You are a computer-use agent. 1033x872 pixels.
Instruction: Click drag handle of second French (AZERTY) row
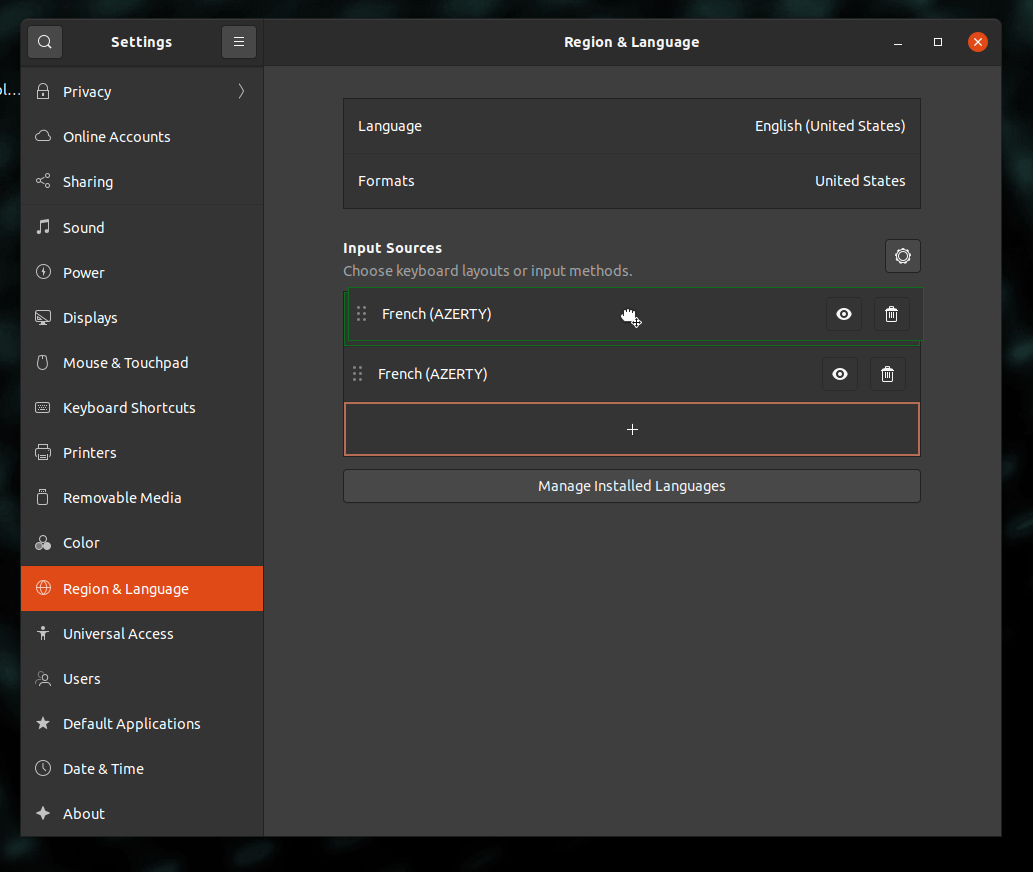[x=358, y=374]
